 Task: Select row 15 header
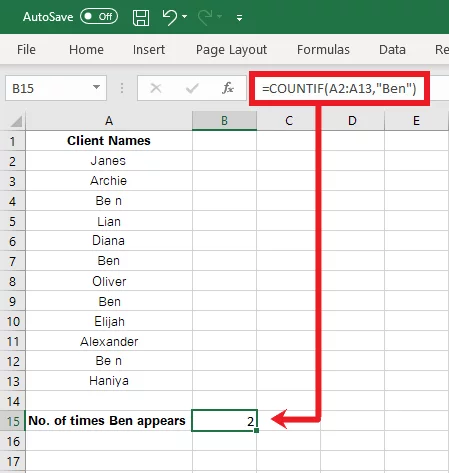(13, 421)
